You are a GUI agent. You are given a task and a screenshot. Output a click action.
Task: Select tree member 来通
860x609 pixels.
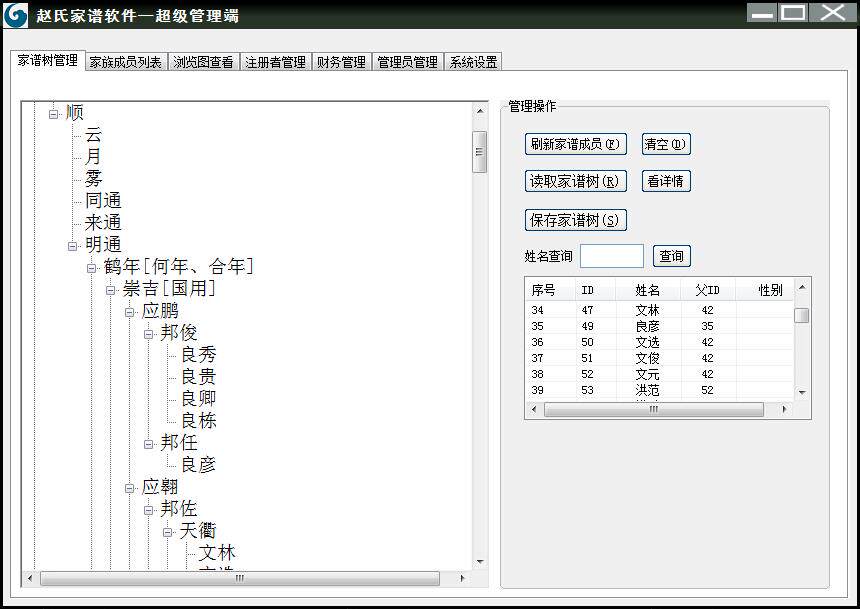(x=103, y=223)
